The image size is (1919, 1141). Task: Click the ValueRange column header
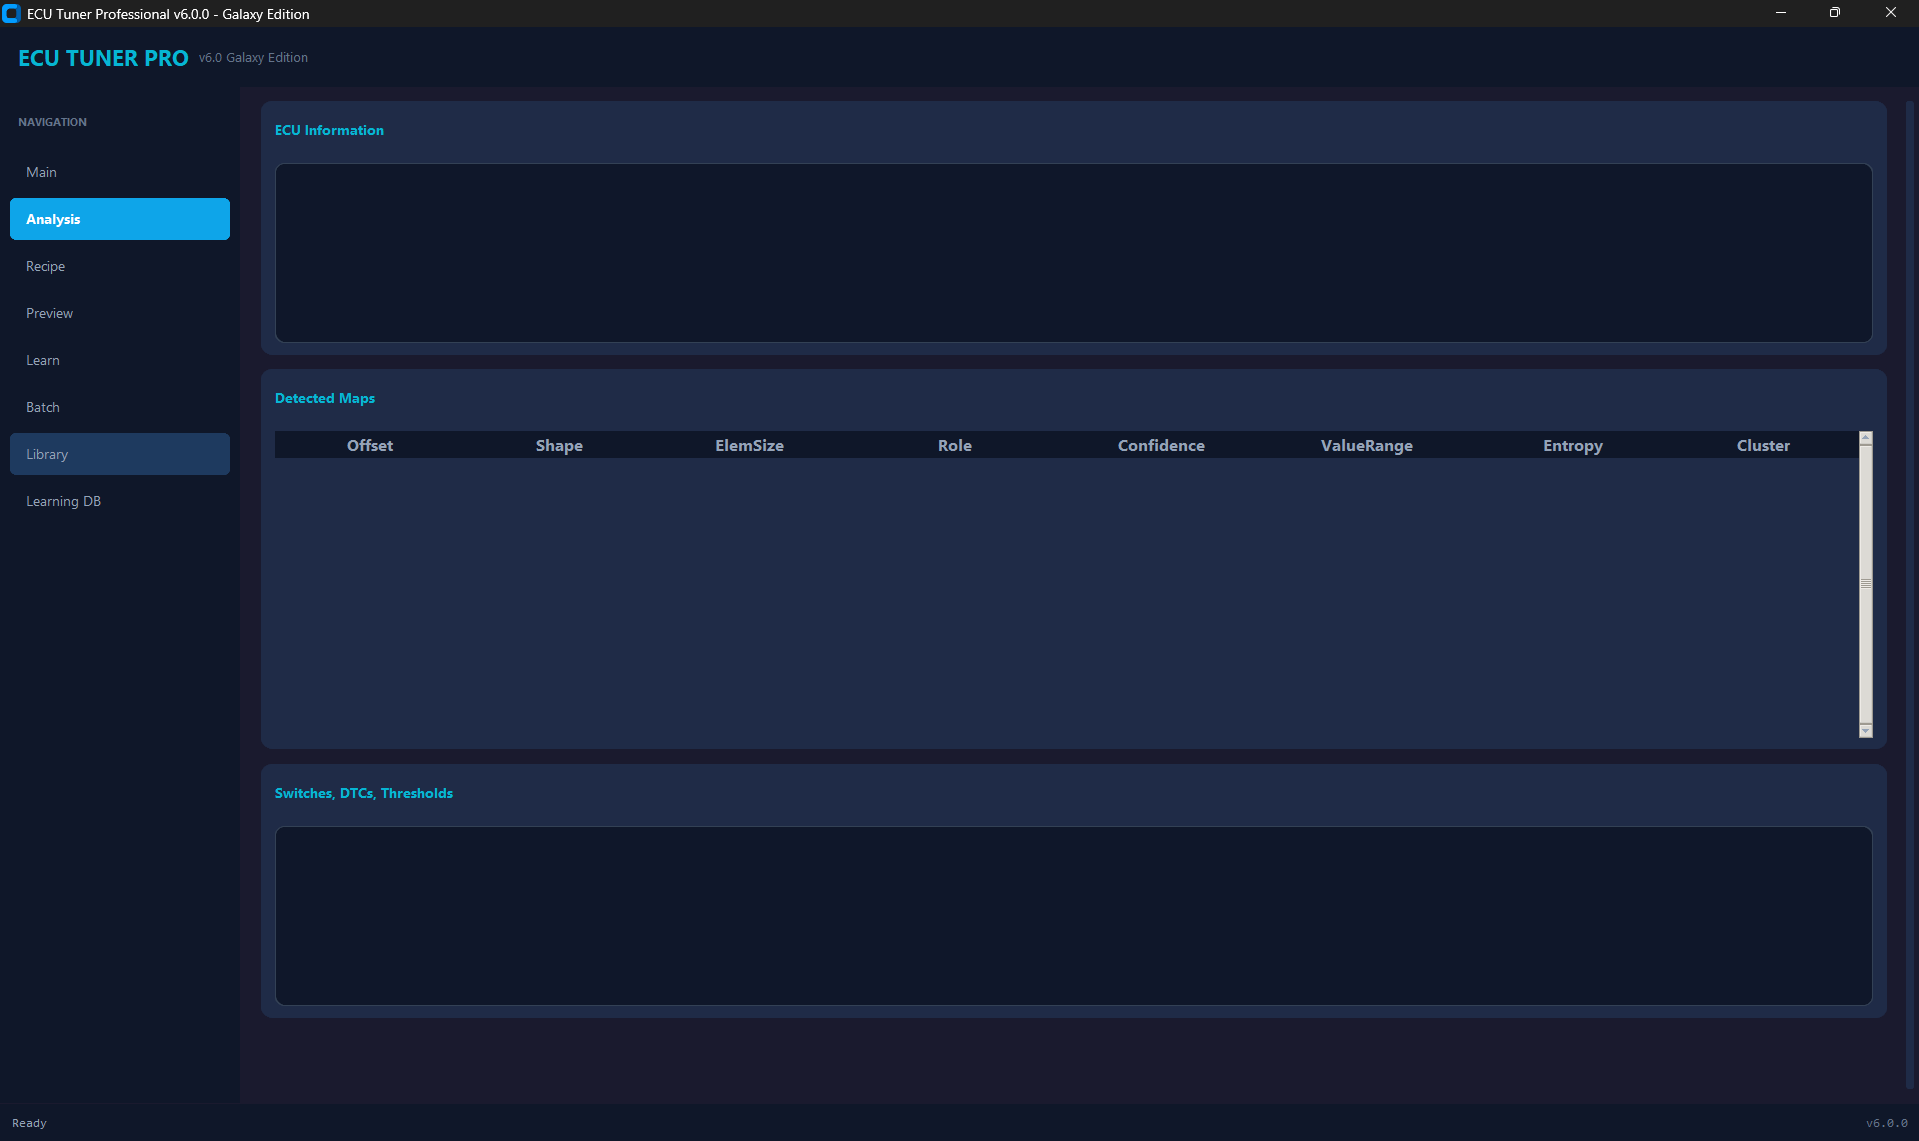[x=1366, y=445]
